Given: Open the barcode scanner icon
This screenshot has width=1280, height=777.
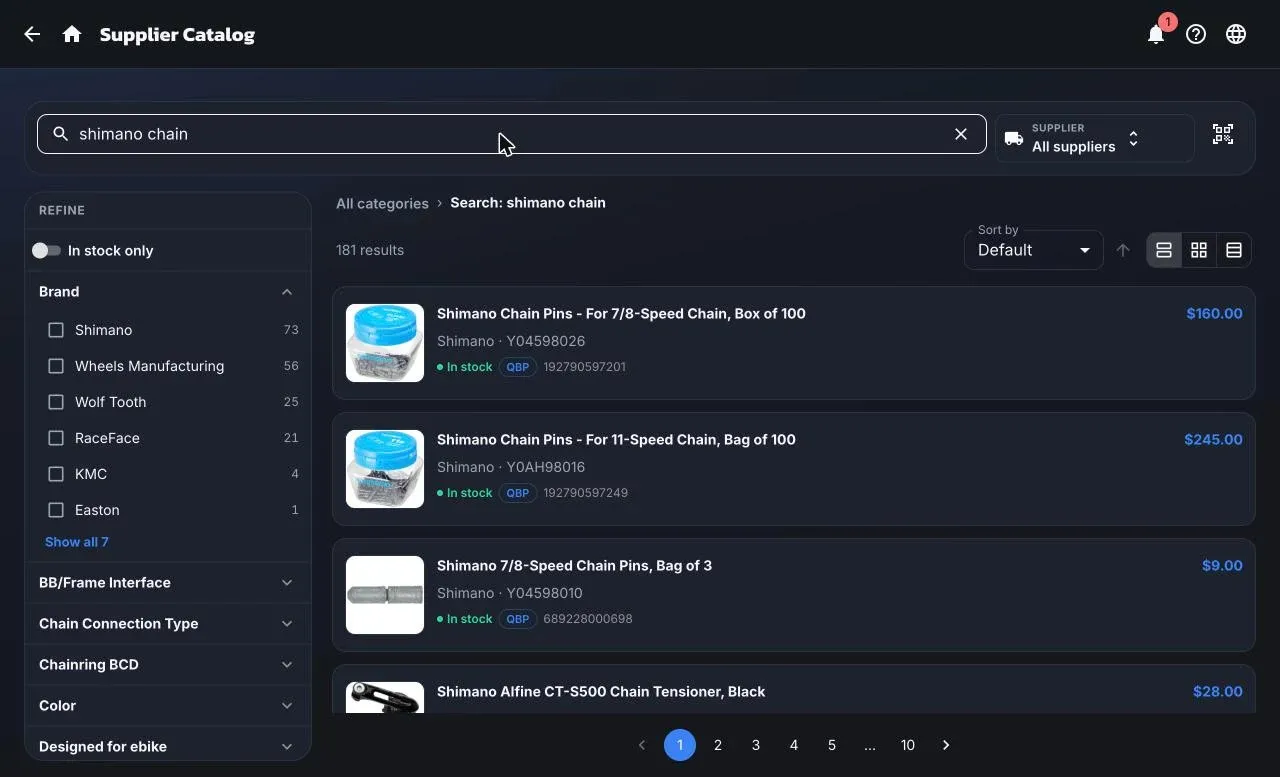Looking at the screenshot, I should pyautogui.click(x=1223, y=134).
